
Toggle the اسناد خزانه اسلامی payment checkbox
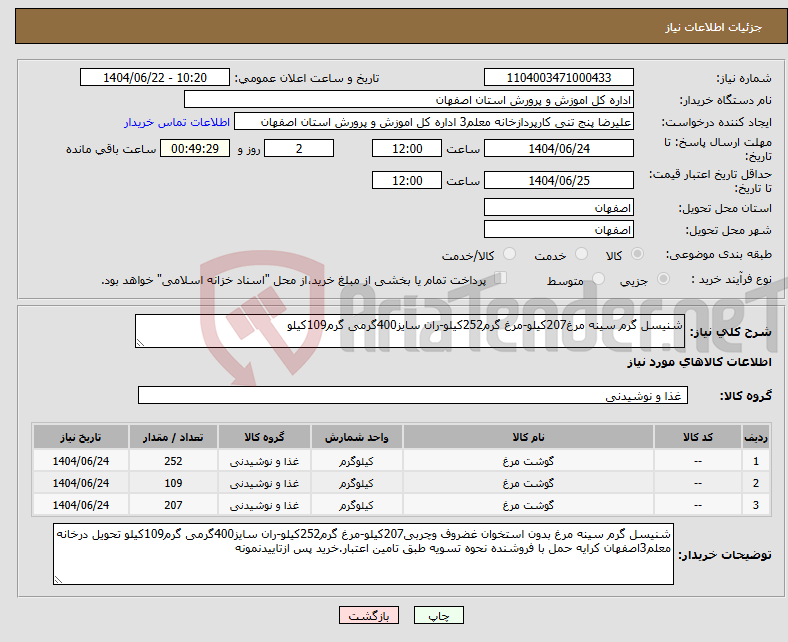[x=501, y=278]
